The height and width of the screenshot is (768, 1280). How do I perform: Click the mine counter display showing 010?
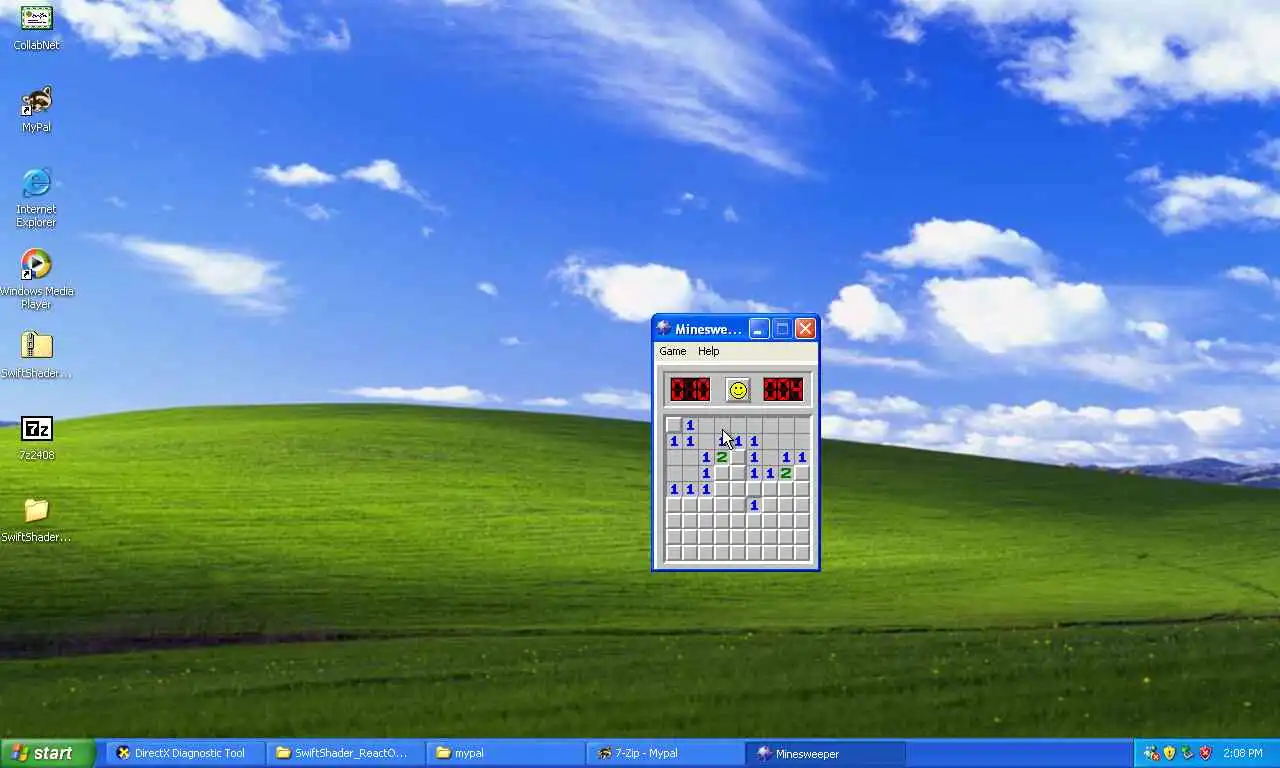click(x=690, y=389)
